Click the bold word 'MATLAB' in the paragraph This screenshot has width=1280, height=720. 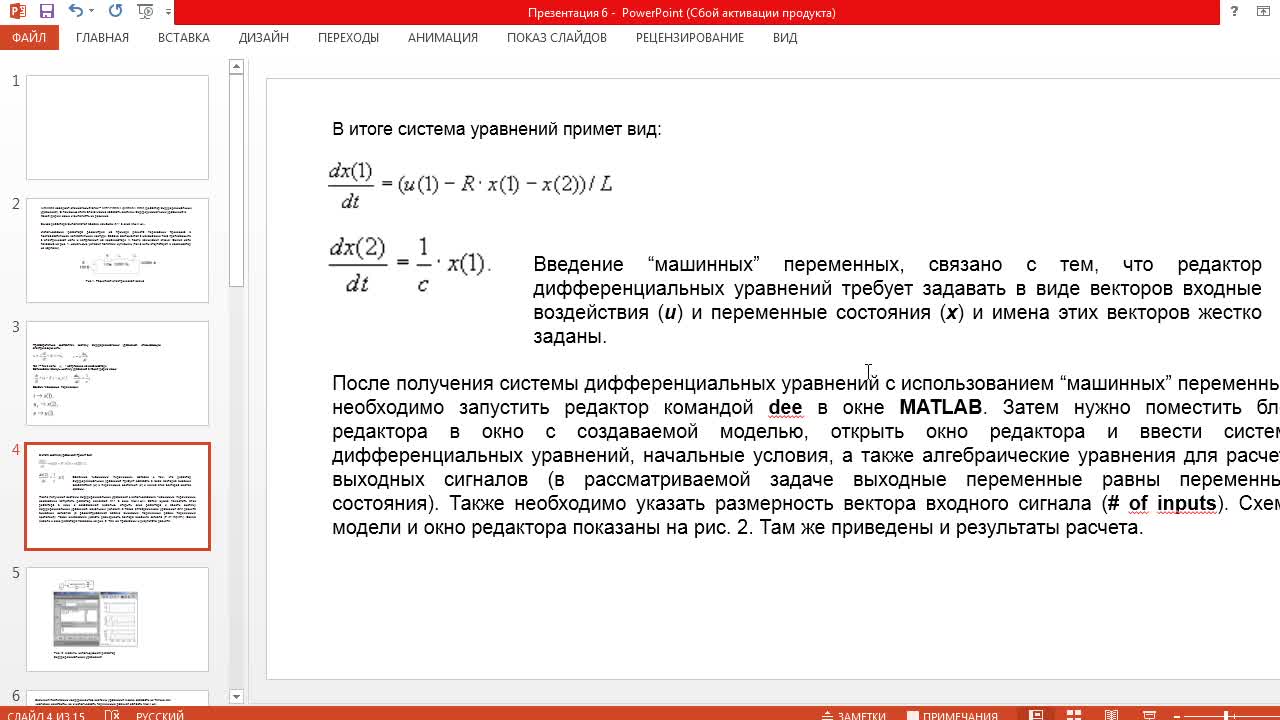coord(940,407)
